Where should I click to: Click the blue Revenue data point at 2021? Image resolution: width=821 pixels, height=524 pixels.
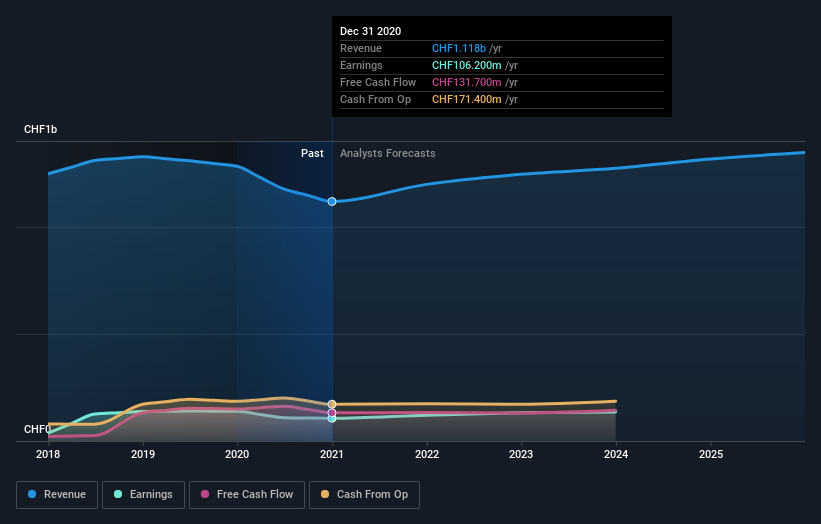[332, 202]
